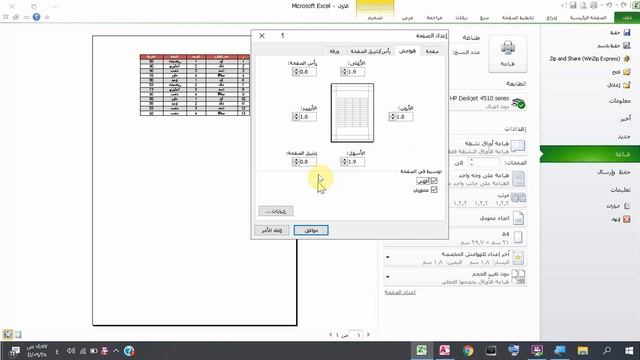Expand the No Scaling setting dropdown arrow
640x360 pixels.
(x=388, y=277)
